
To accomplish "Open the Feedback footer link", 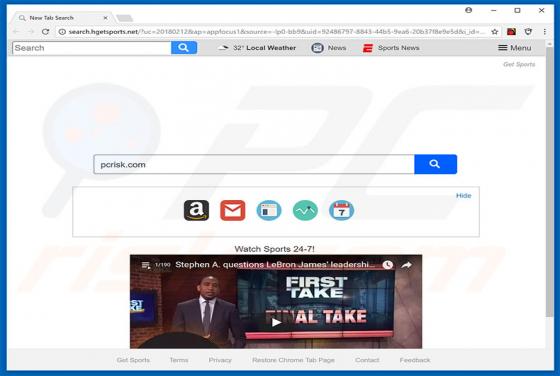I will tap(415, 360).
